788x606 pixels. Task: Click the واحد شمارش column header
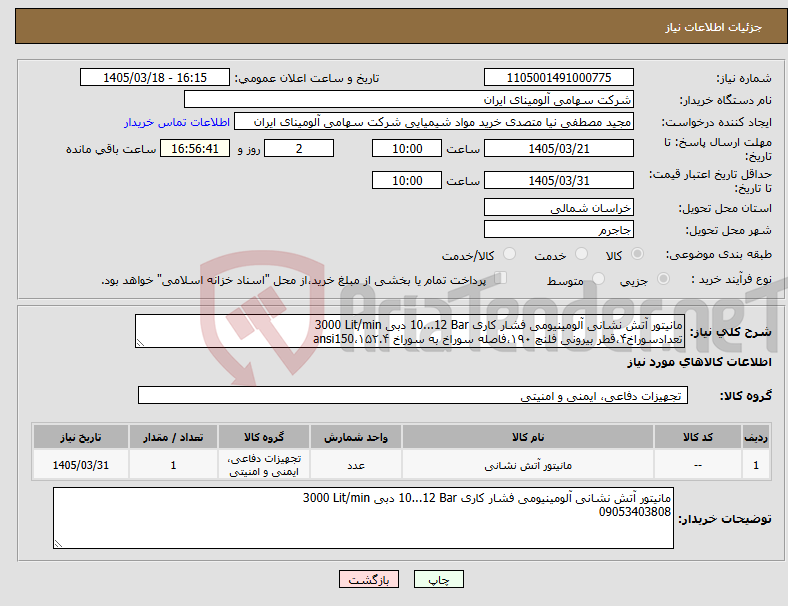pos(356,437)
